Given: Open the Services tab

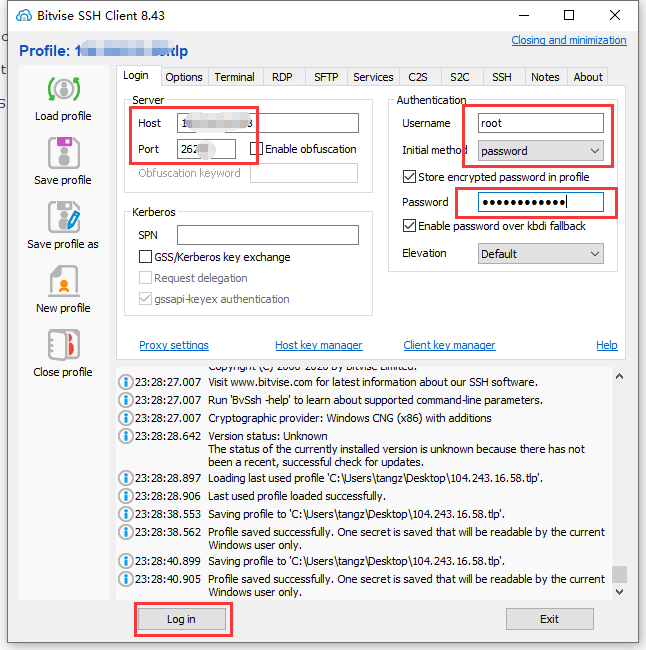Looking at the screenshot, I should (373, 77).
